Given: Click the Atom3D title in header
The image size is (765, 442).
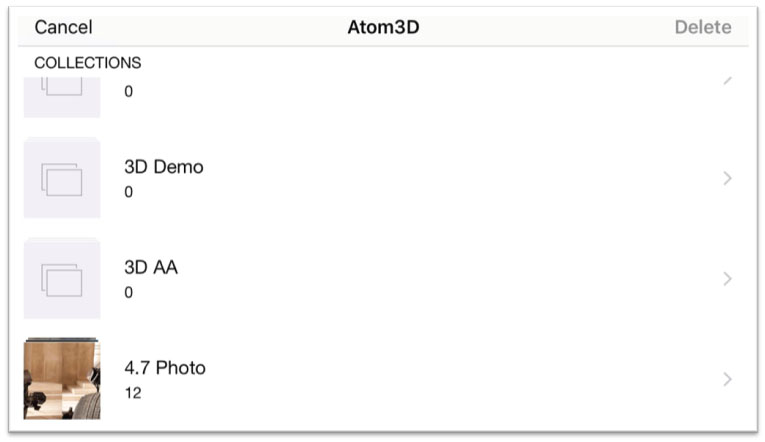Looking at the screenshot, I should pos(383,27).
